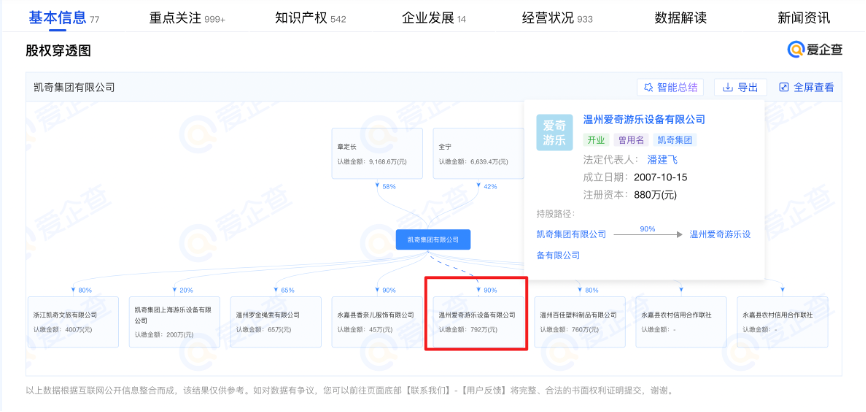This screenshot has width=866, height=412.
Task: Select the 温州罗金绳索有限公司 node
Action: (x=276, y=322)
